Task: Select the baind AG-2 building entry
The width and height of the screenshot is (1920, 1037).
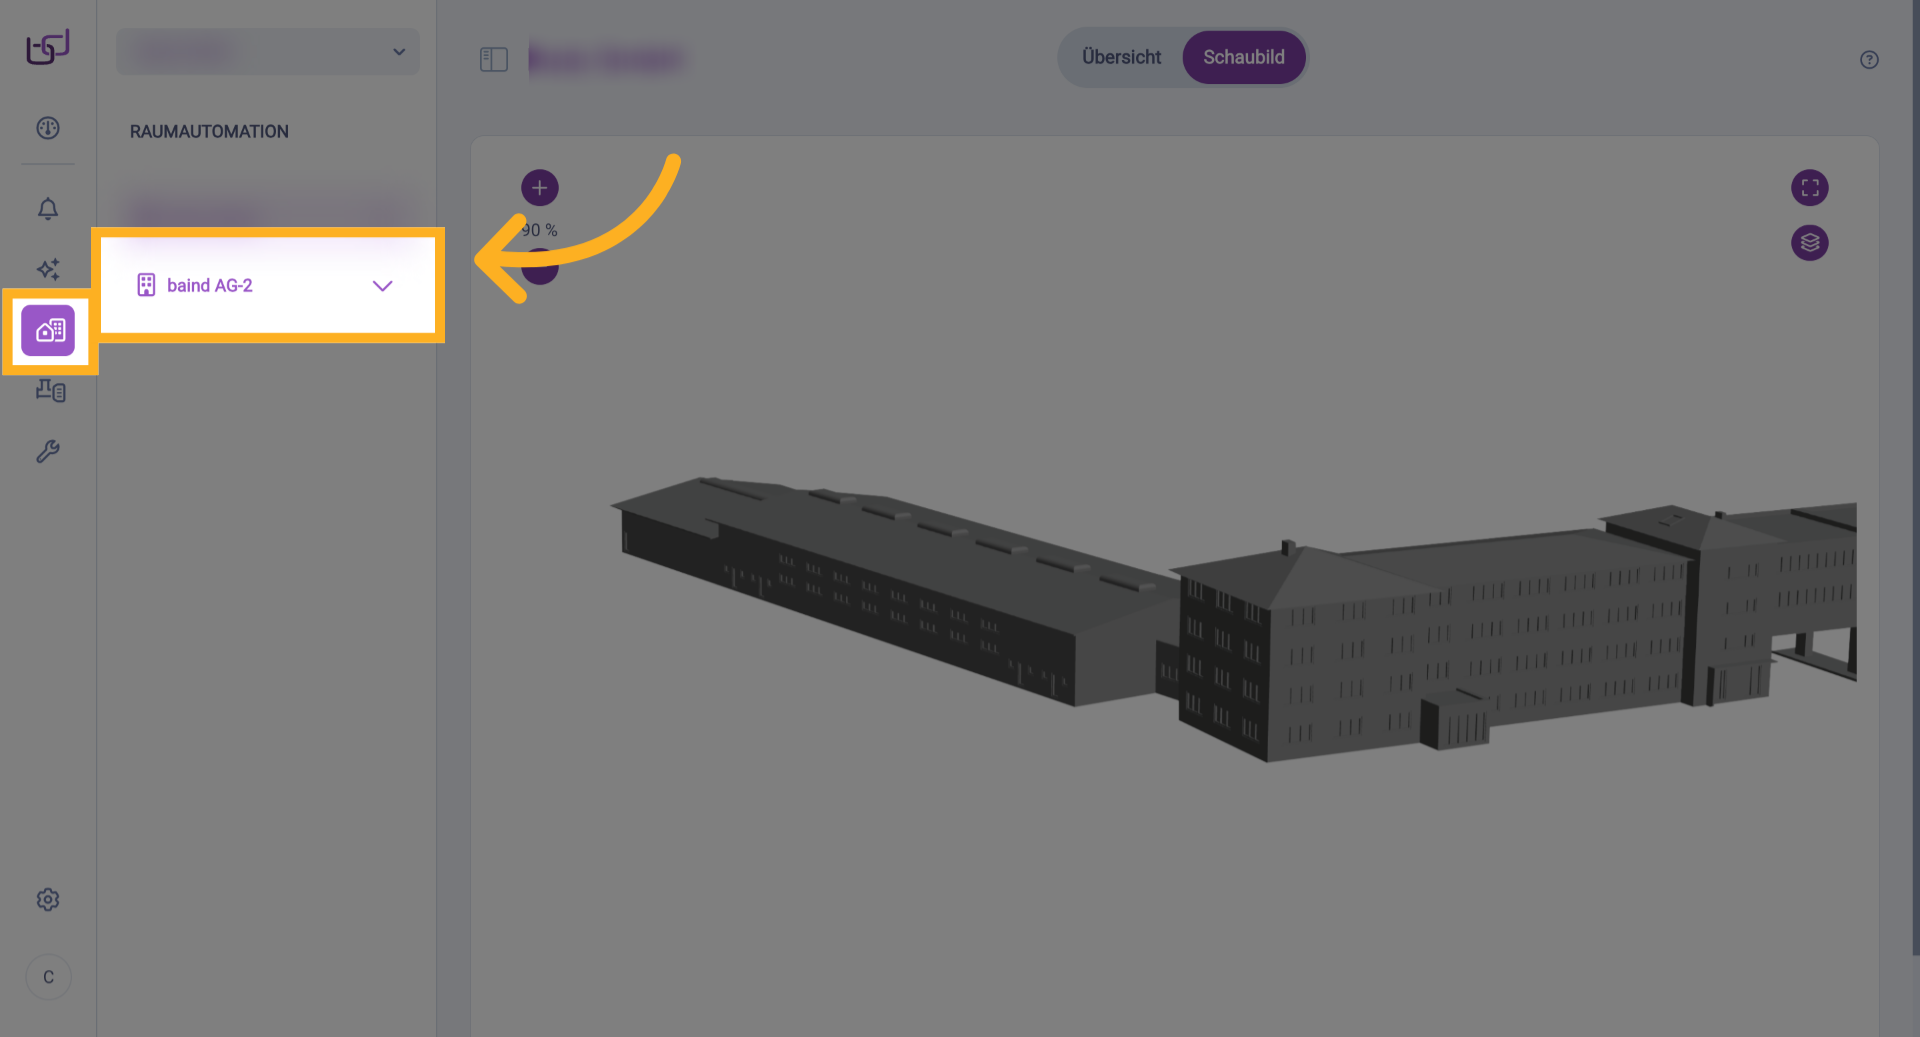Action: tap(209, 286)
